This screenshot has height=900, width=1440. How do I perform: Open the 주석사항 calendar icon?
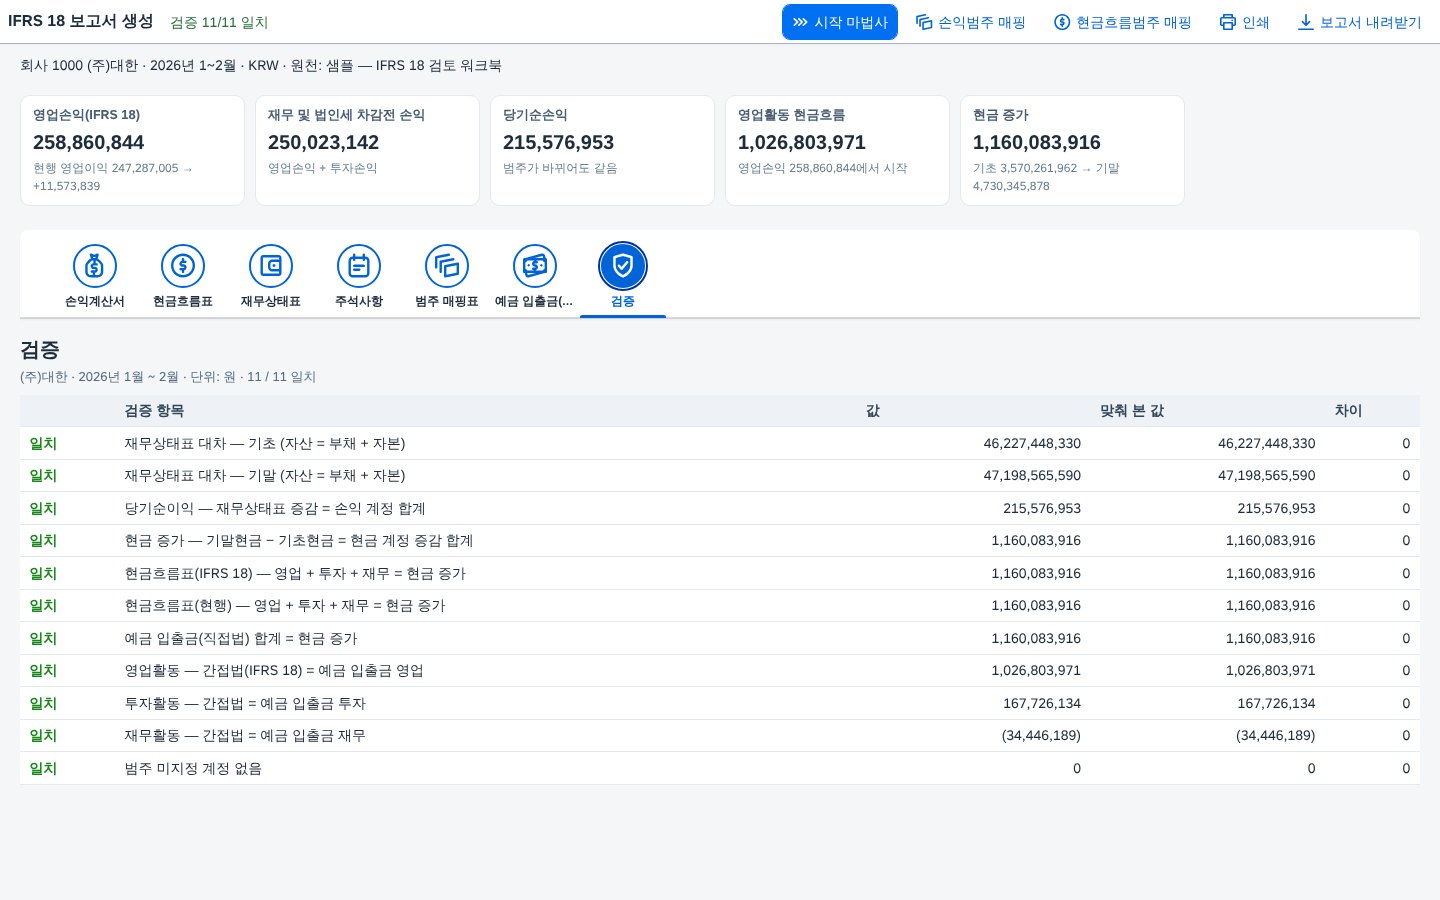[359, 266]
